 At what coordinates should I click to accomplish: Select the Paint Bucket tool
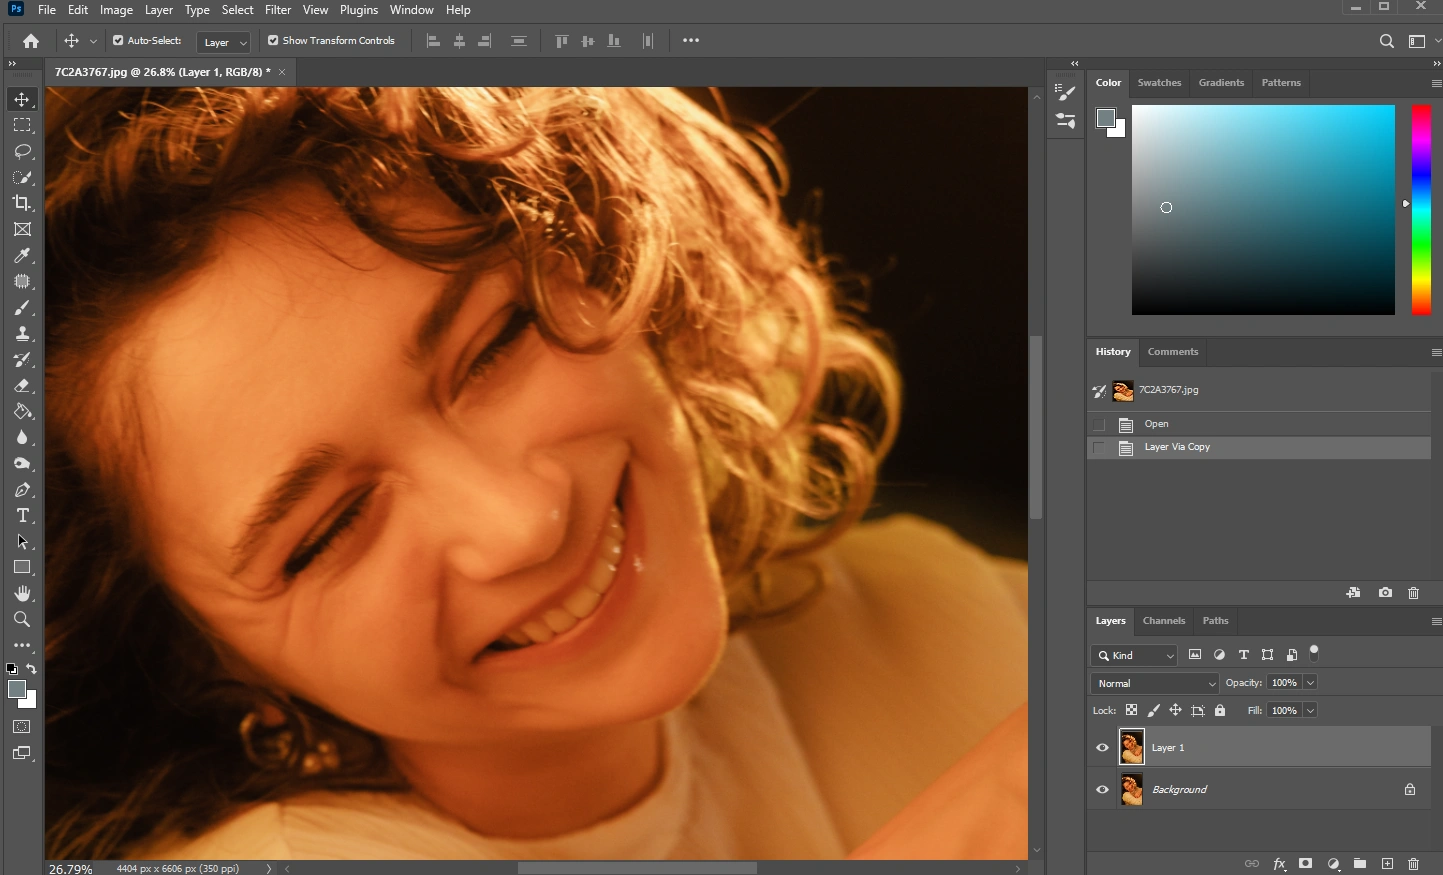click(22, 412)
